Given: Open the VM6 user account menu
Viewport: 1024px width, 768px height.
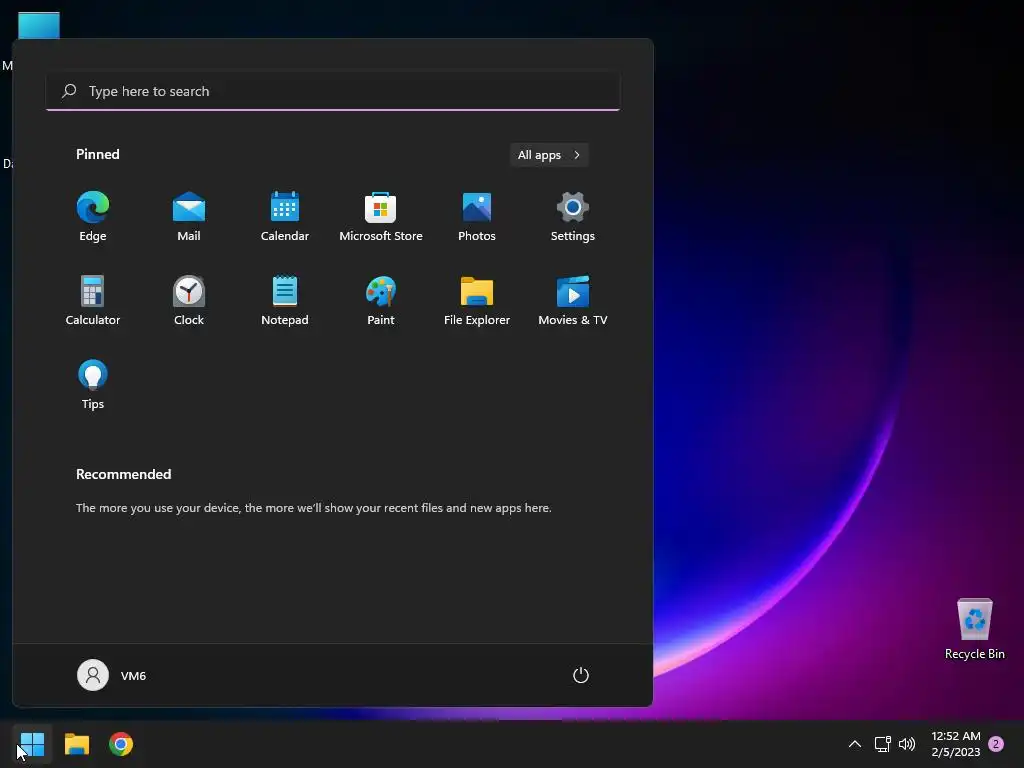Looking at the screenshot, I should click(x=112, y=675).
